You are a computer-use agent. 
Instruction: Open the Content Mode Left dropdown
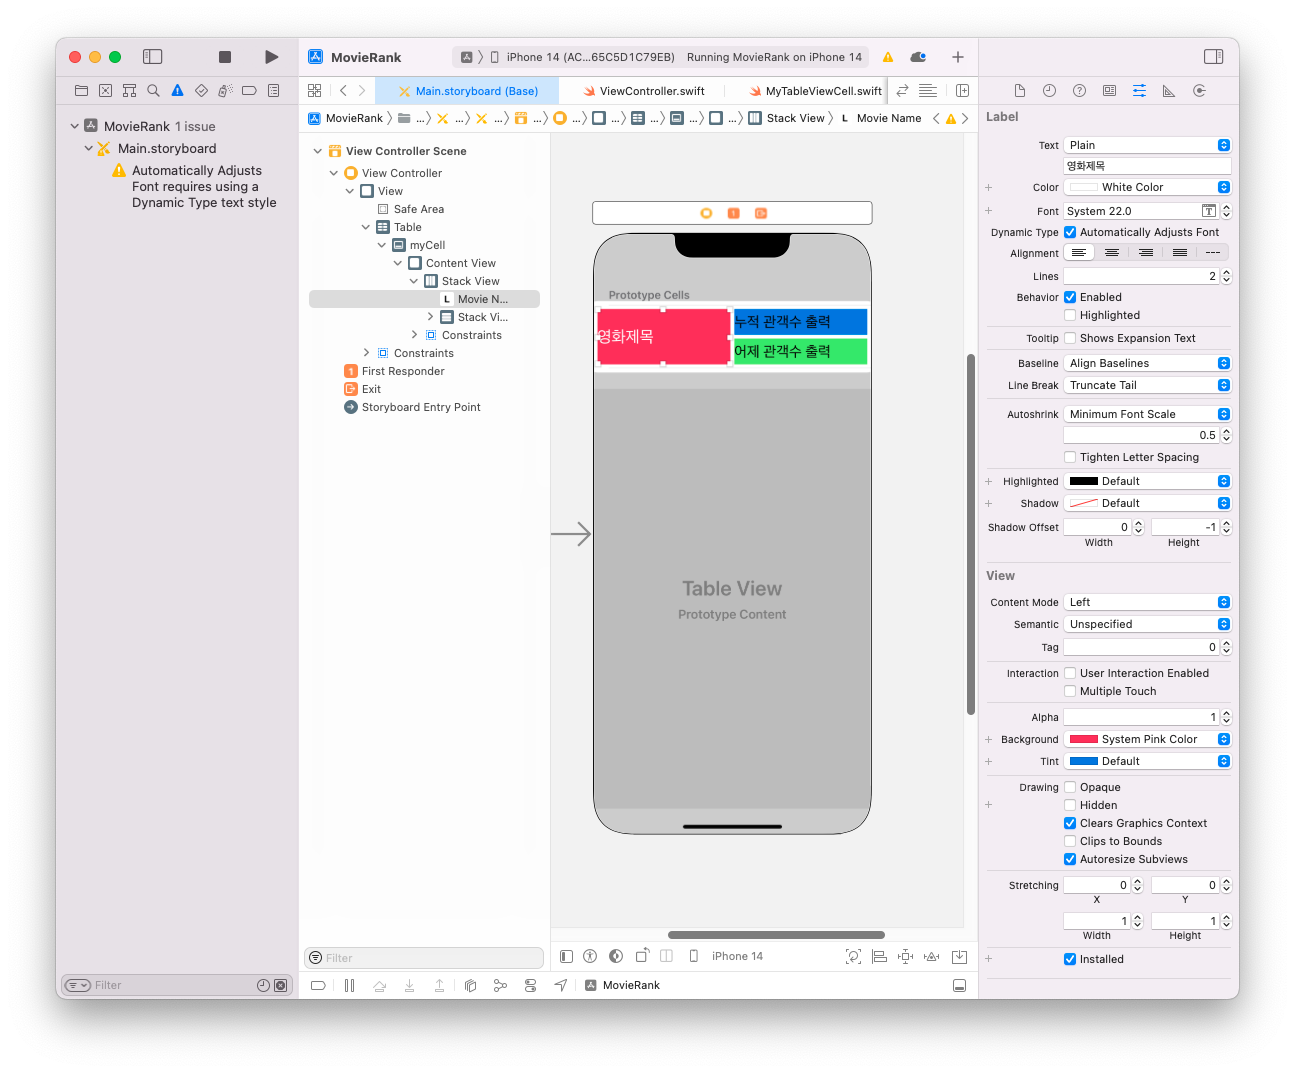point(1147,602)
